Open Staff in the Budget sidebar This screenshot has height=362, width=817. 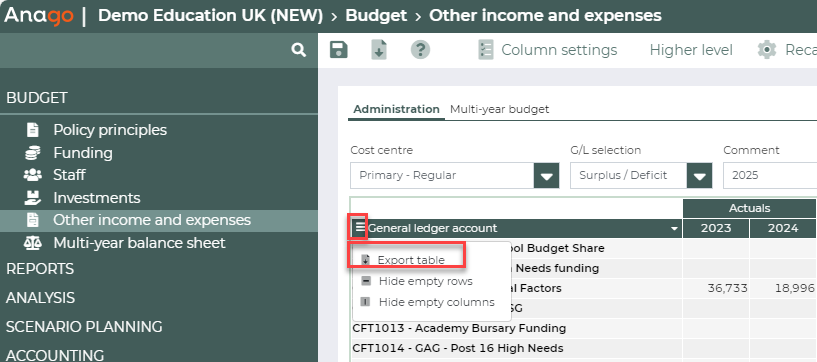(69, 175)
